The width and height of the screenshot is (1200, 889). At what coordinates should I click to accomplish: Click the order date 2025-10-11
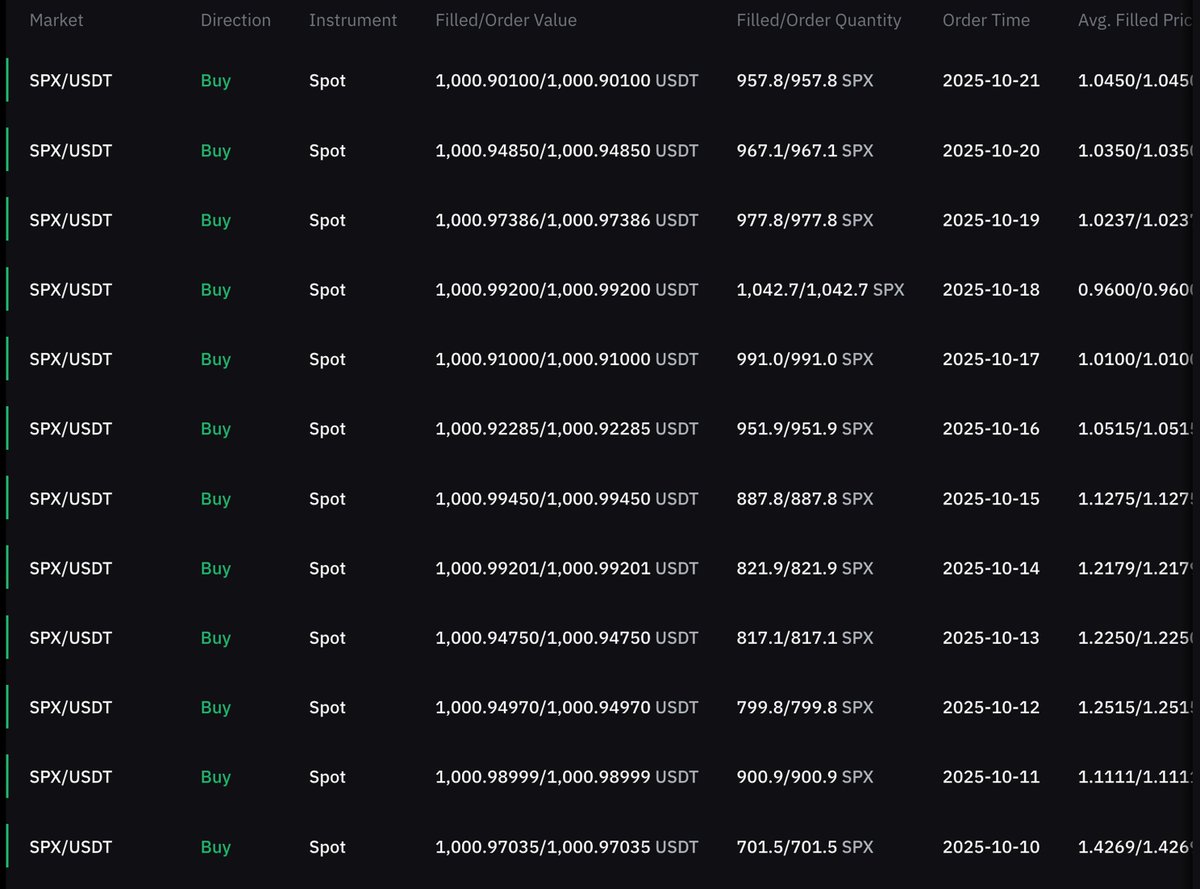tap(991, 777)
